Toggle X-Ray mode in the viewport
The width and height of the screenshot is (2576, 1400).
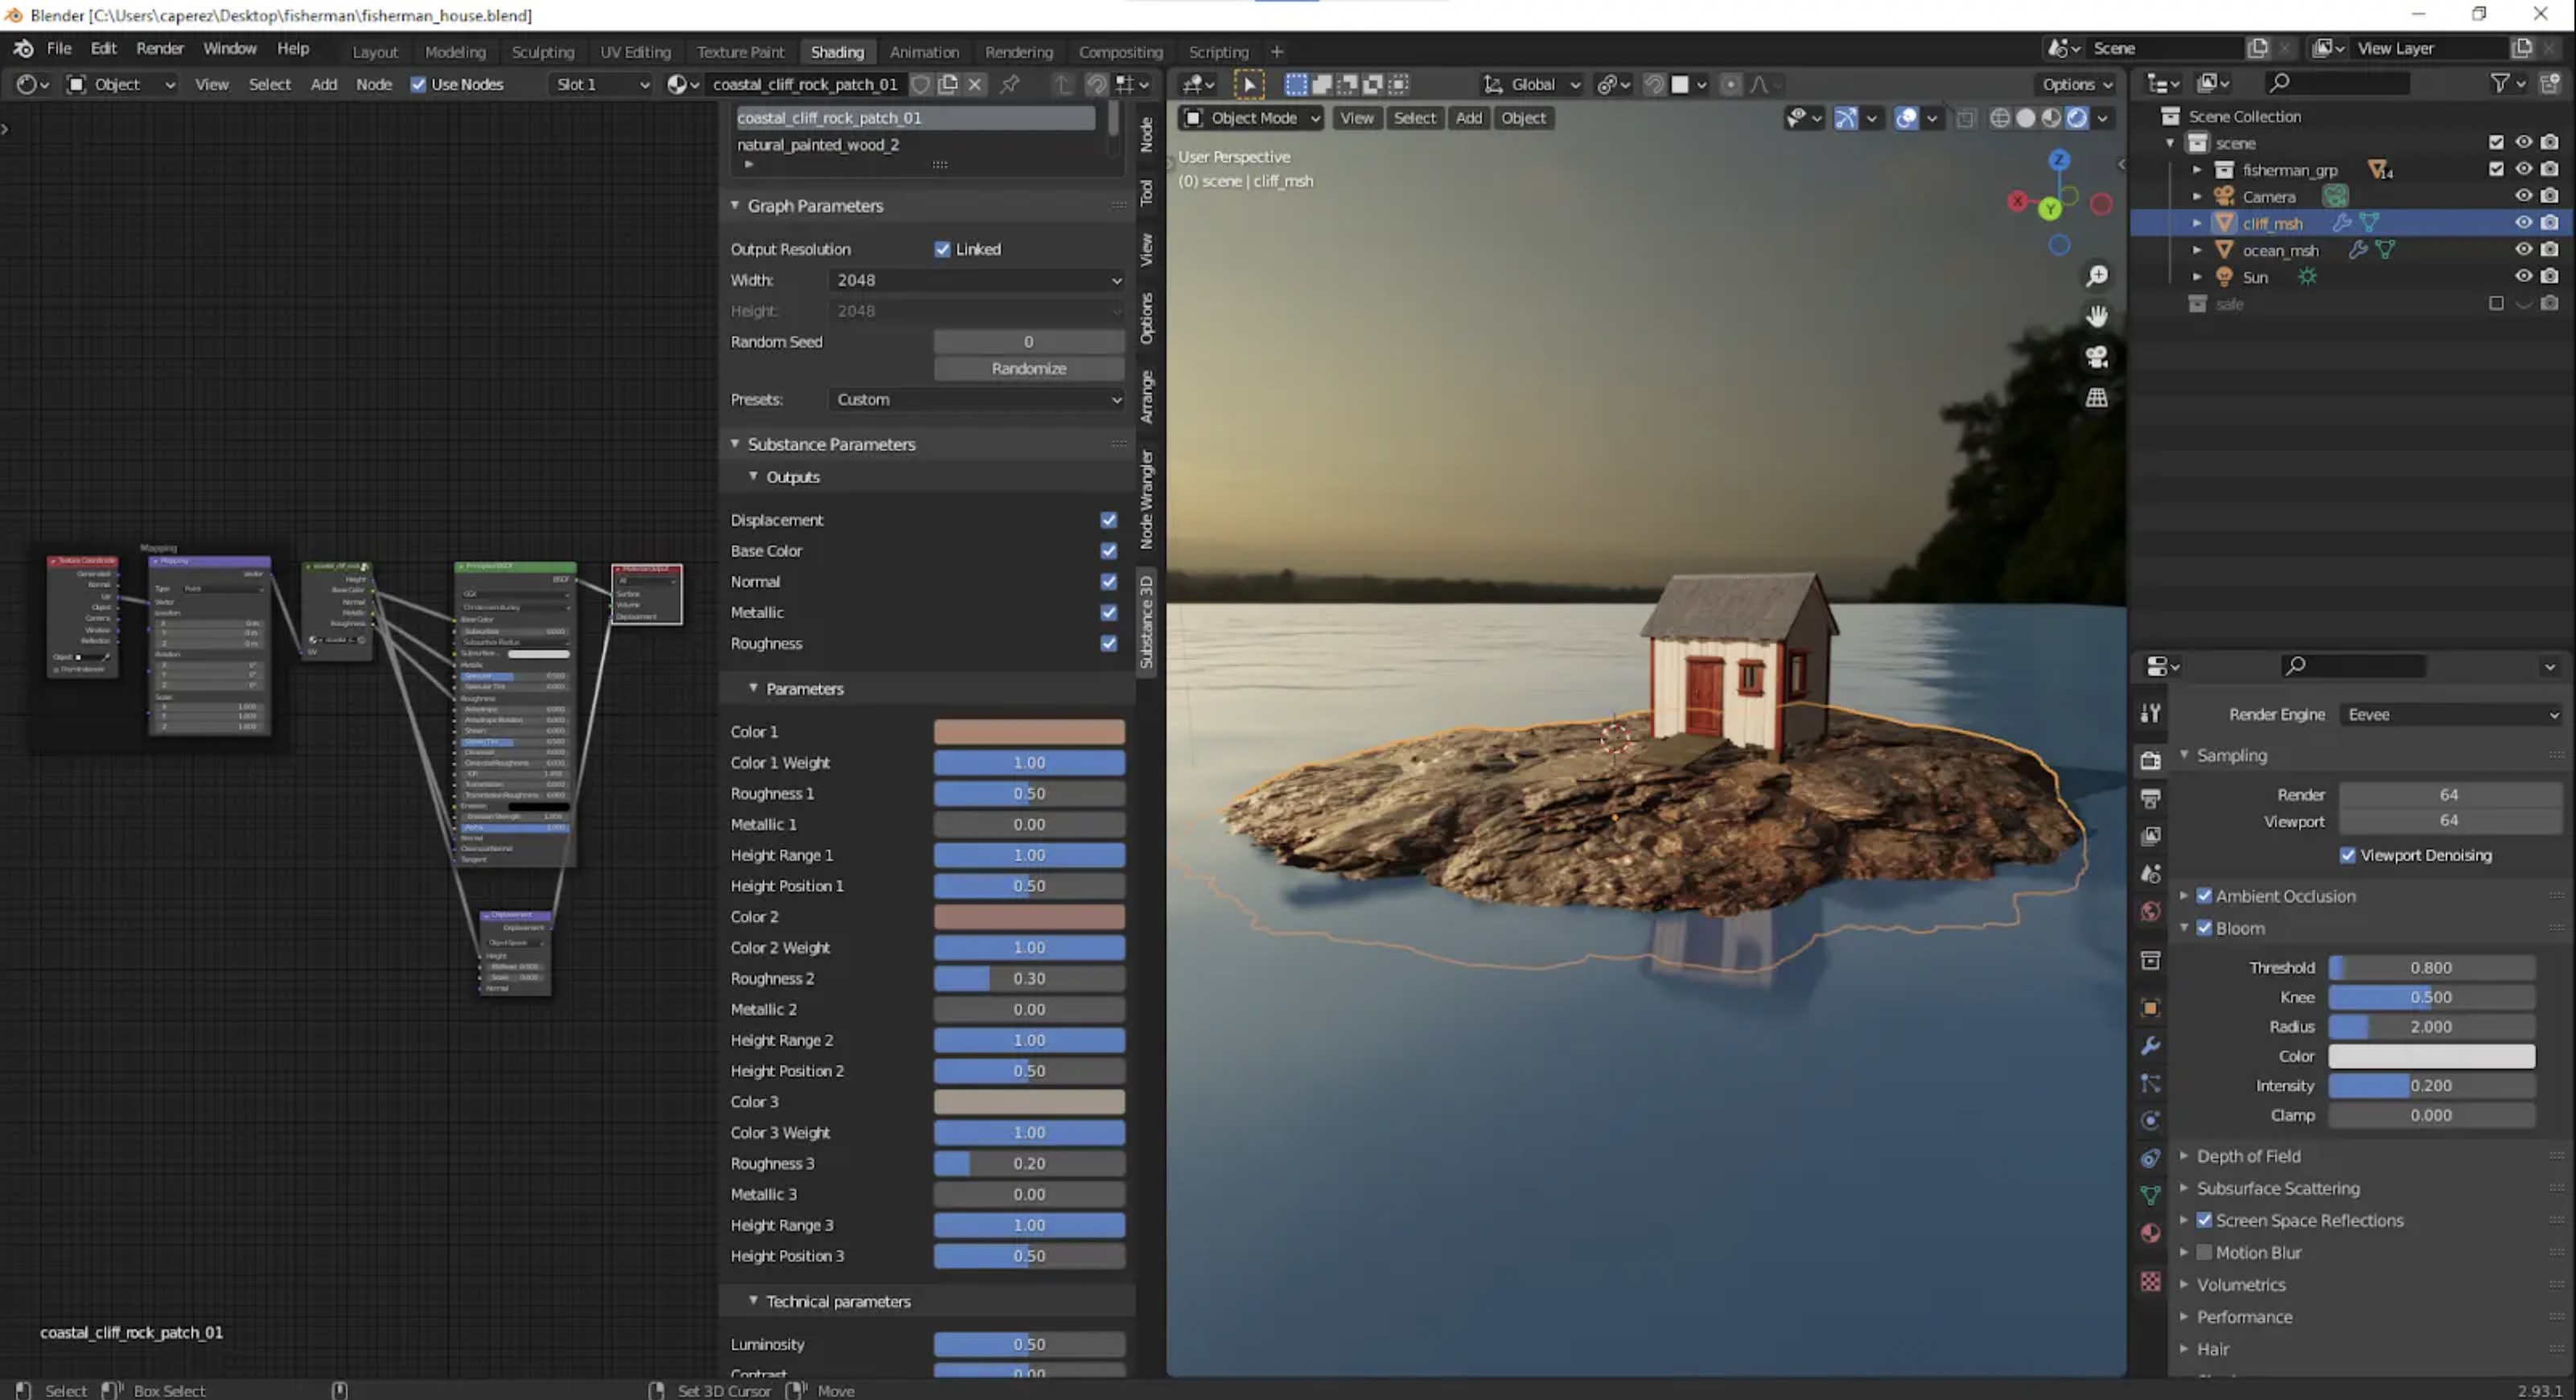point(1967,118)
